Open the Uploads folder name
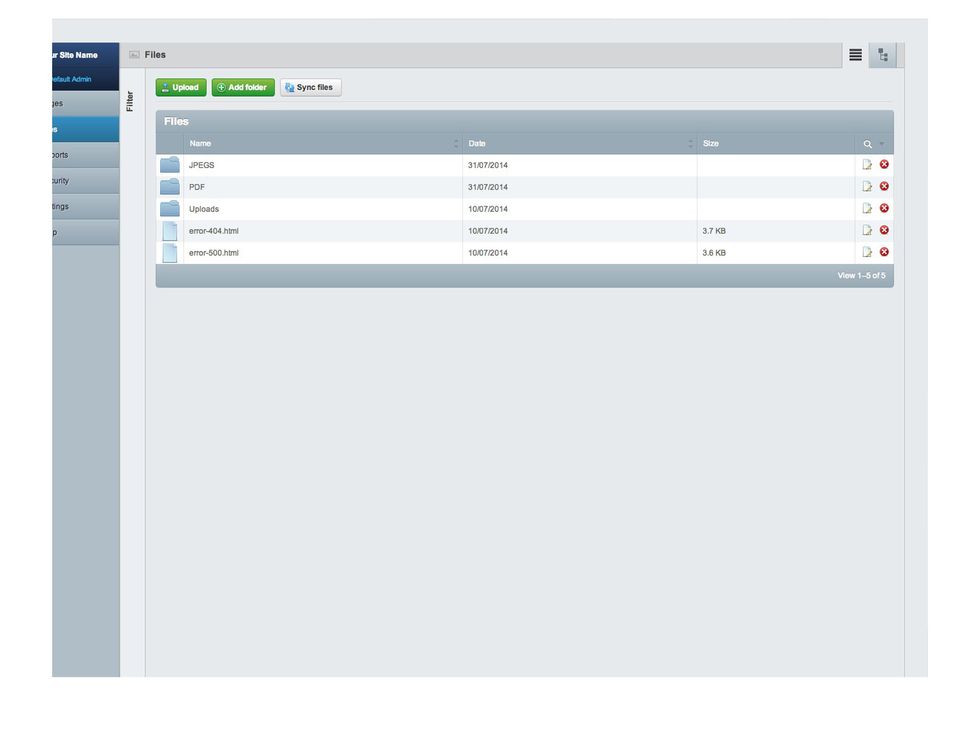 (x=204, y=209)
